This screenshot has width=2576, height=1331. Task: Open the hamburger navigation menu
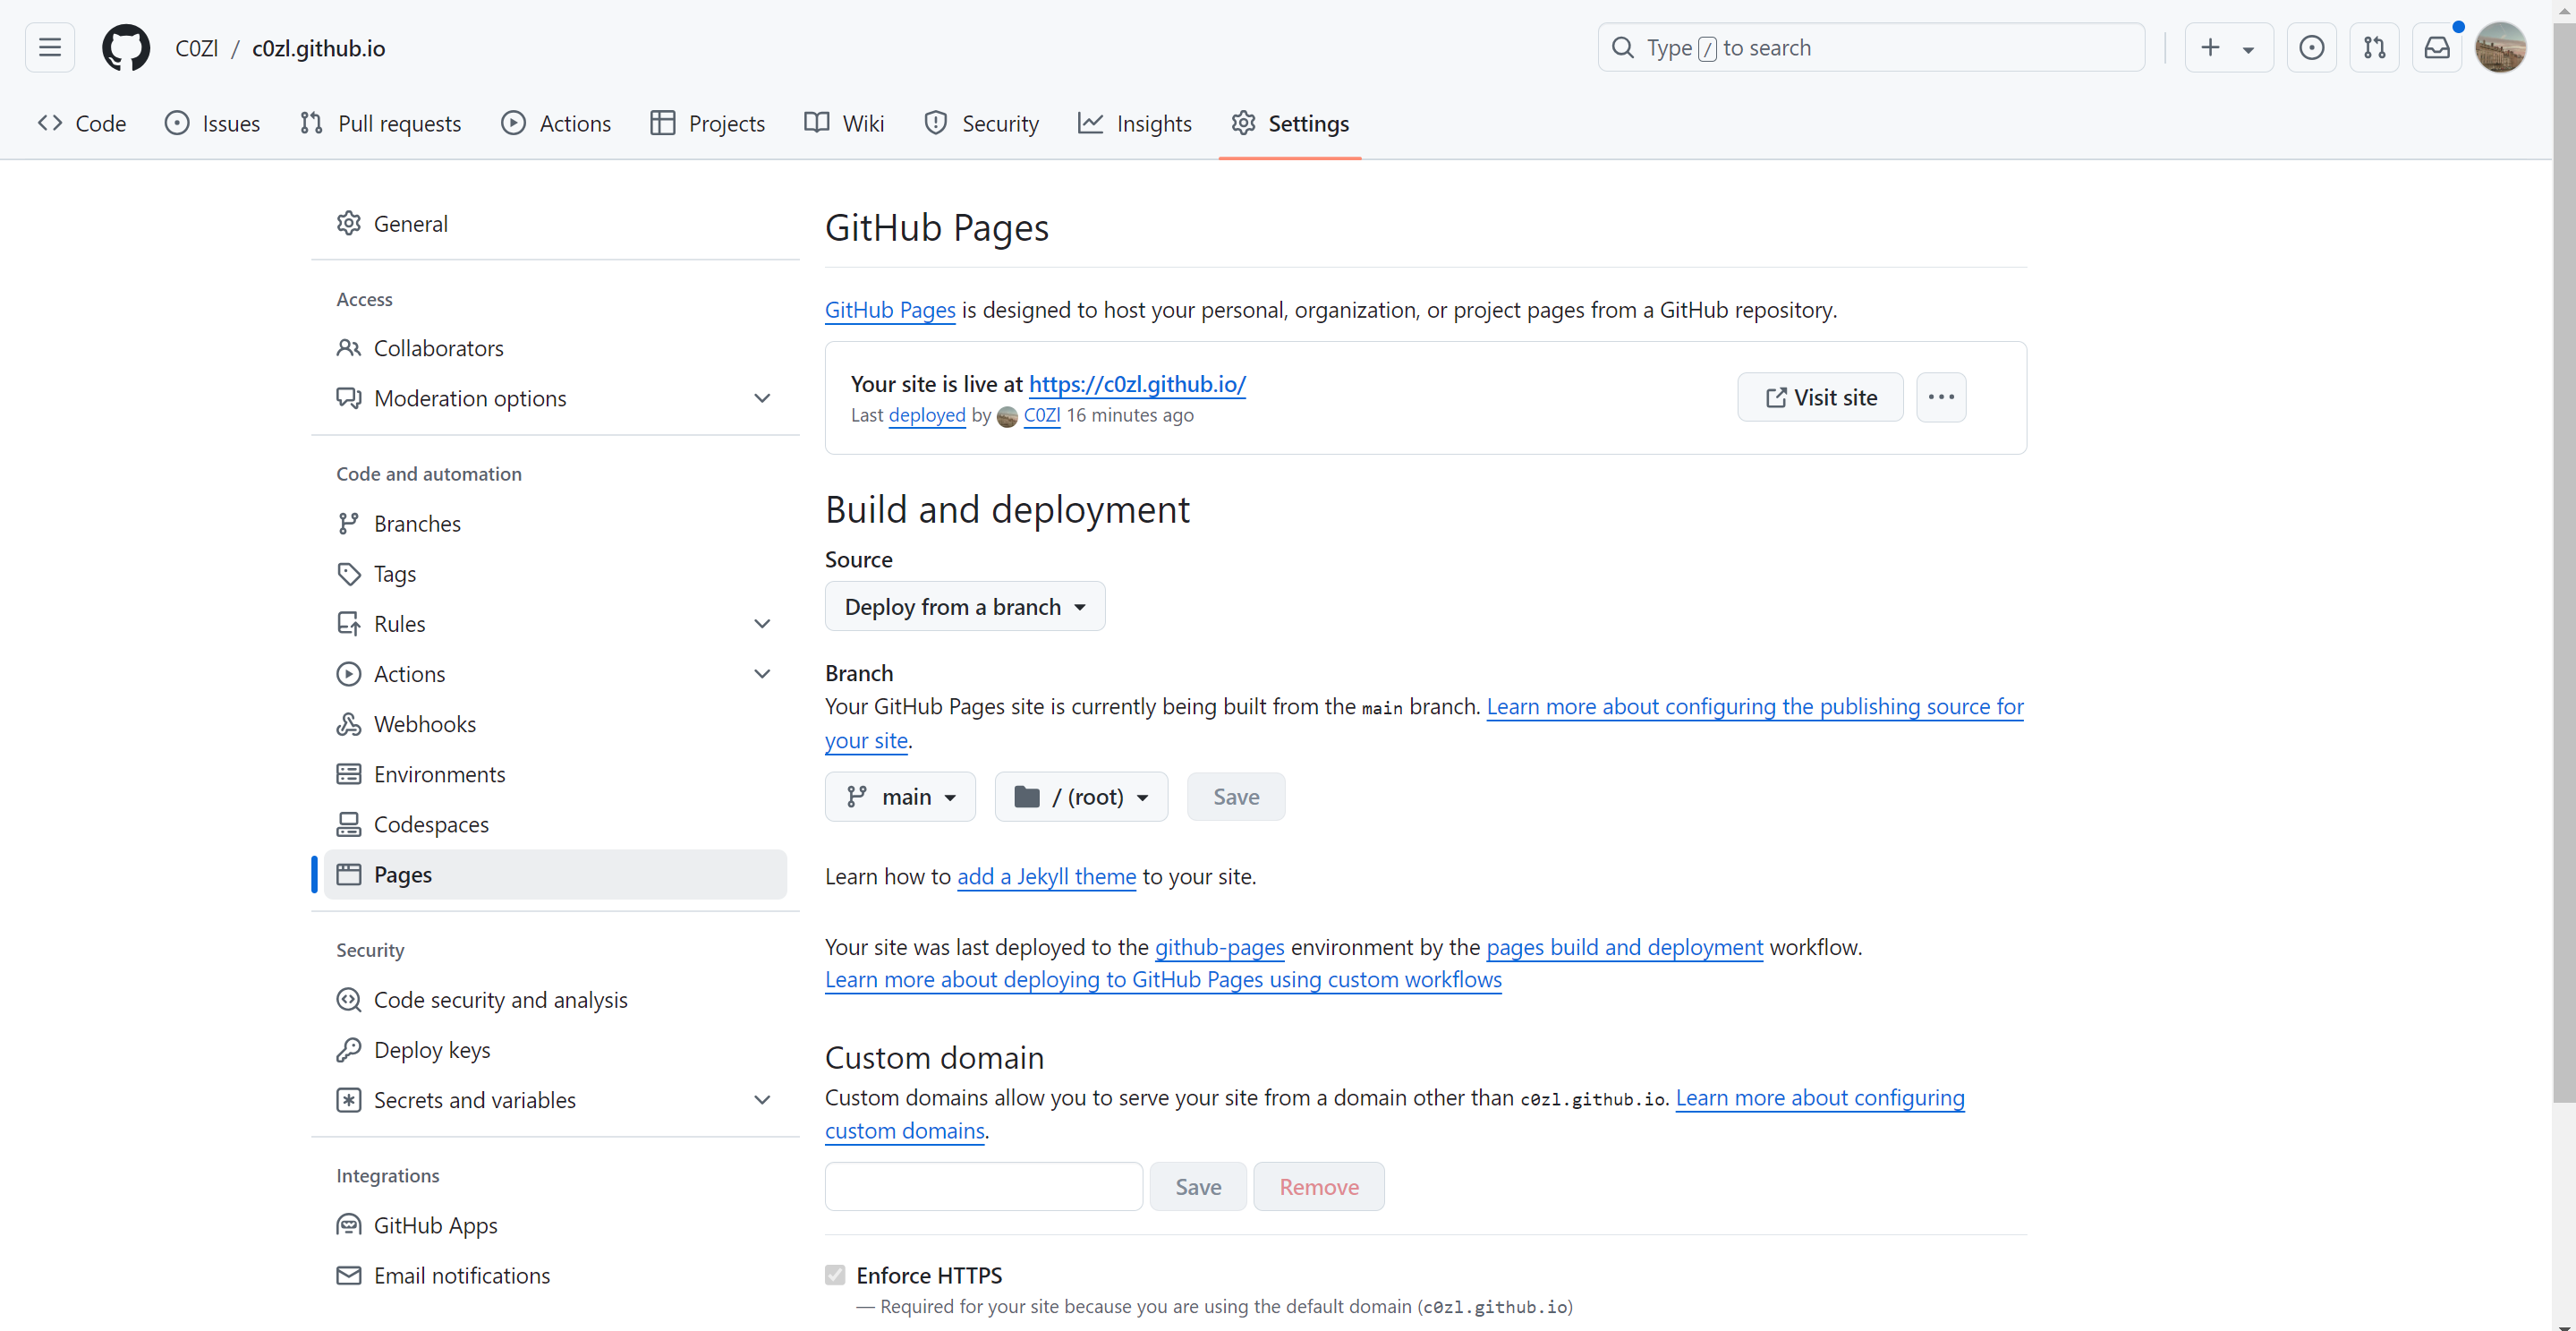click(x=49, y=48)
